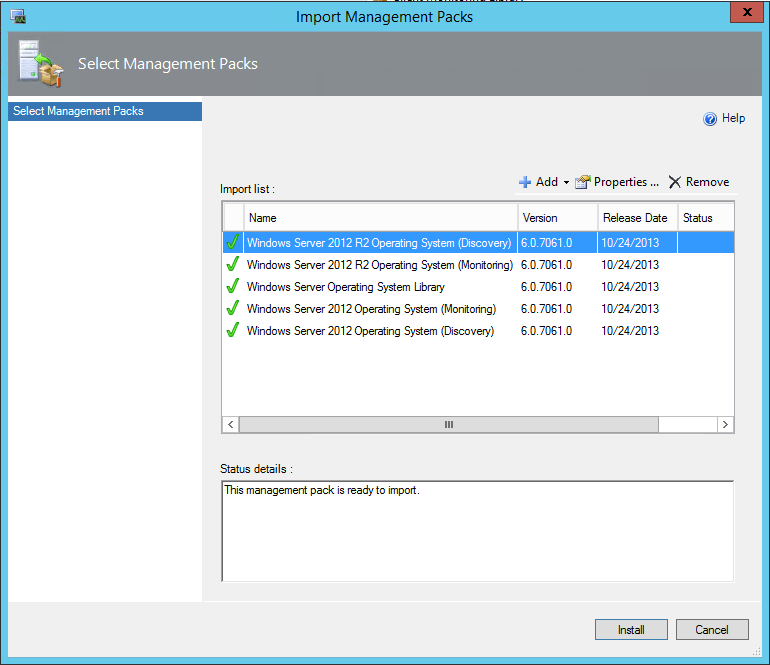Click release date of 2012 Monitoring row
The image size is (770, 665).
click(x=630, y=309)
